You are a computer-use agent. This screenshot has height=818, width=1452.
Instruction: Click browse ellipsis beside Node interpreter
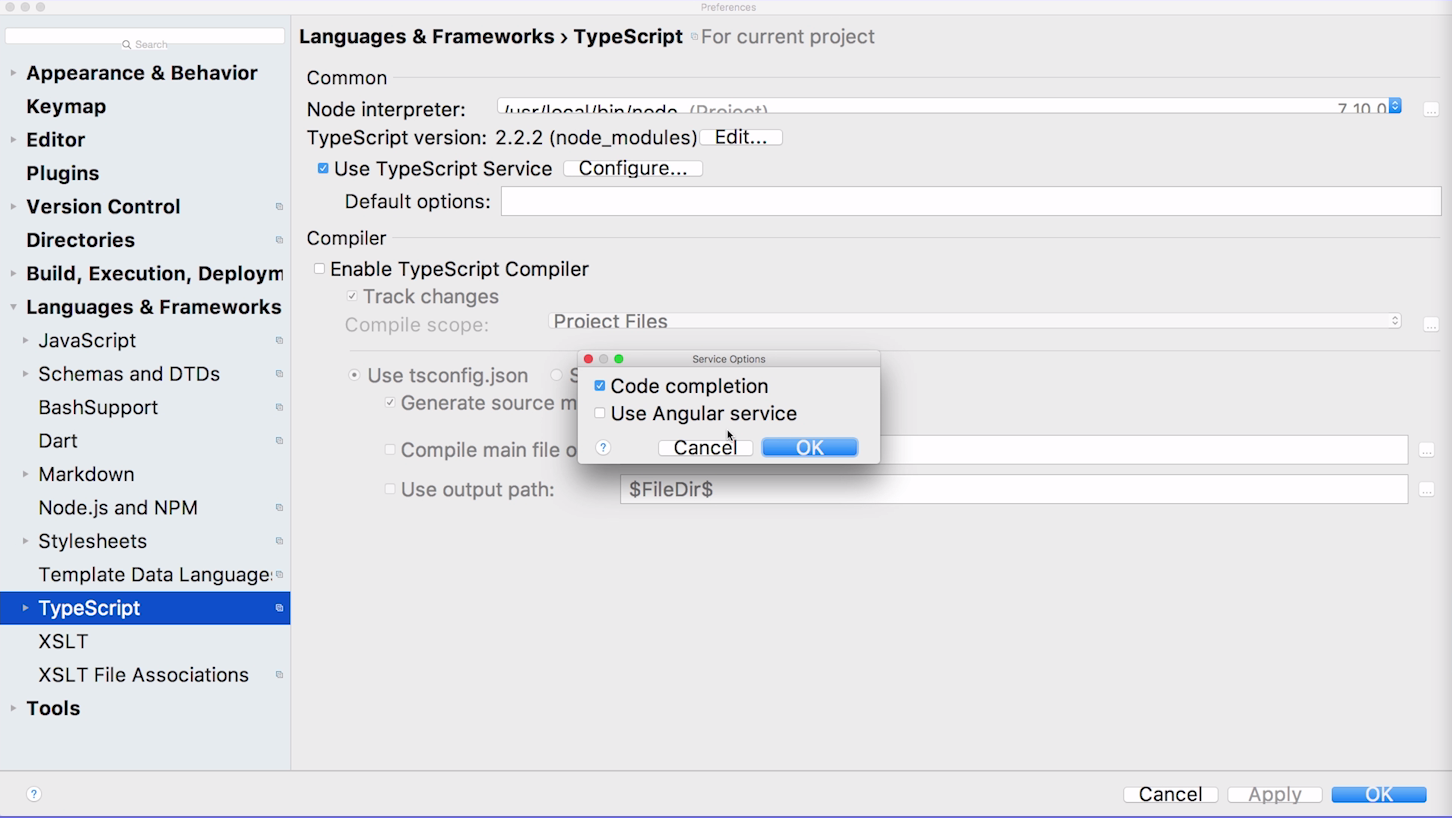point(1431,109)
